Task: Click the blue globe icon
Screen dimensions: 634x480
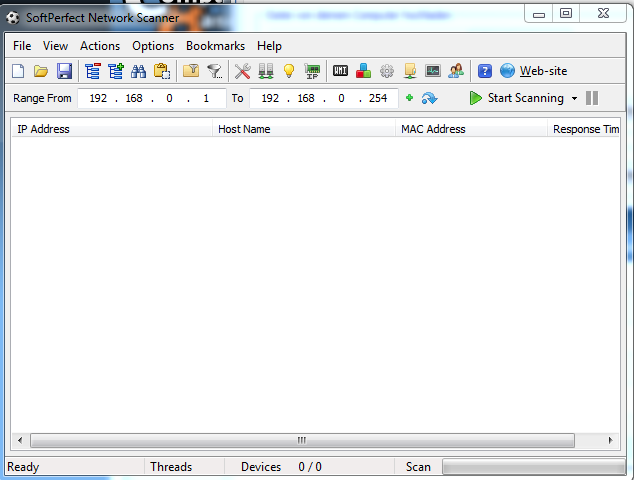Action: 507,71
